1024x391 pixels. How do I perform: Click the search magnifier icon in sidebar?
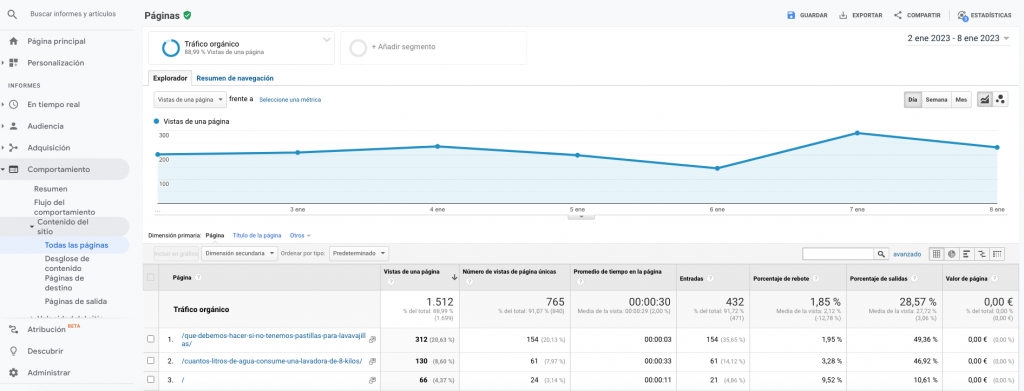(x=12, y=14)
